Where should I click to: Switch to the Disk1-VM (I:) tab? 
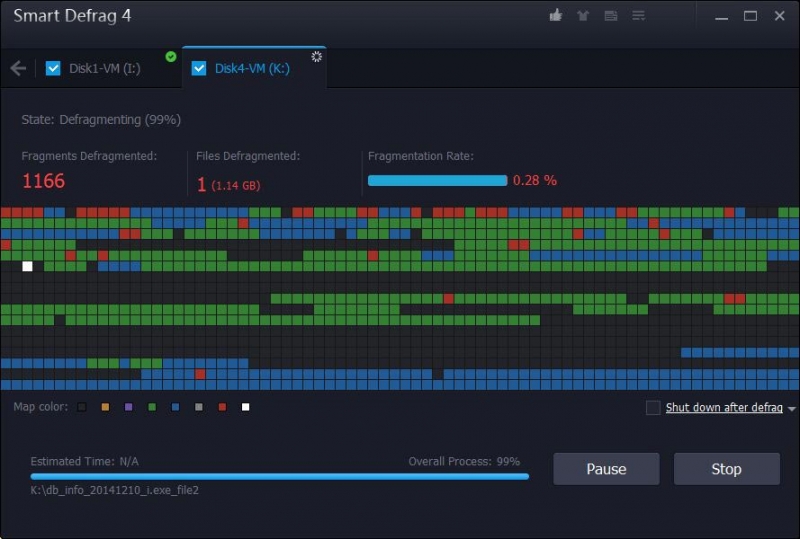tap(105, 68)
